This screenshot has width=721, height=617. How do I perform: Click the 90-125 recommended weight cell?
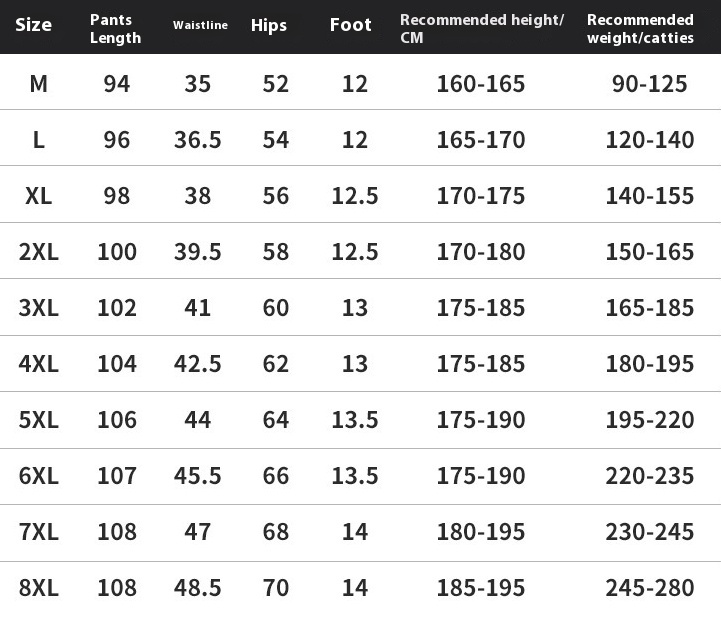[649, 84]
